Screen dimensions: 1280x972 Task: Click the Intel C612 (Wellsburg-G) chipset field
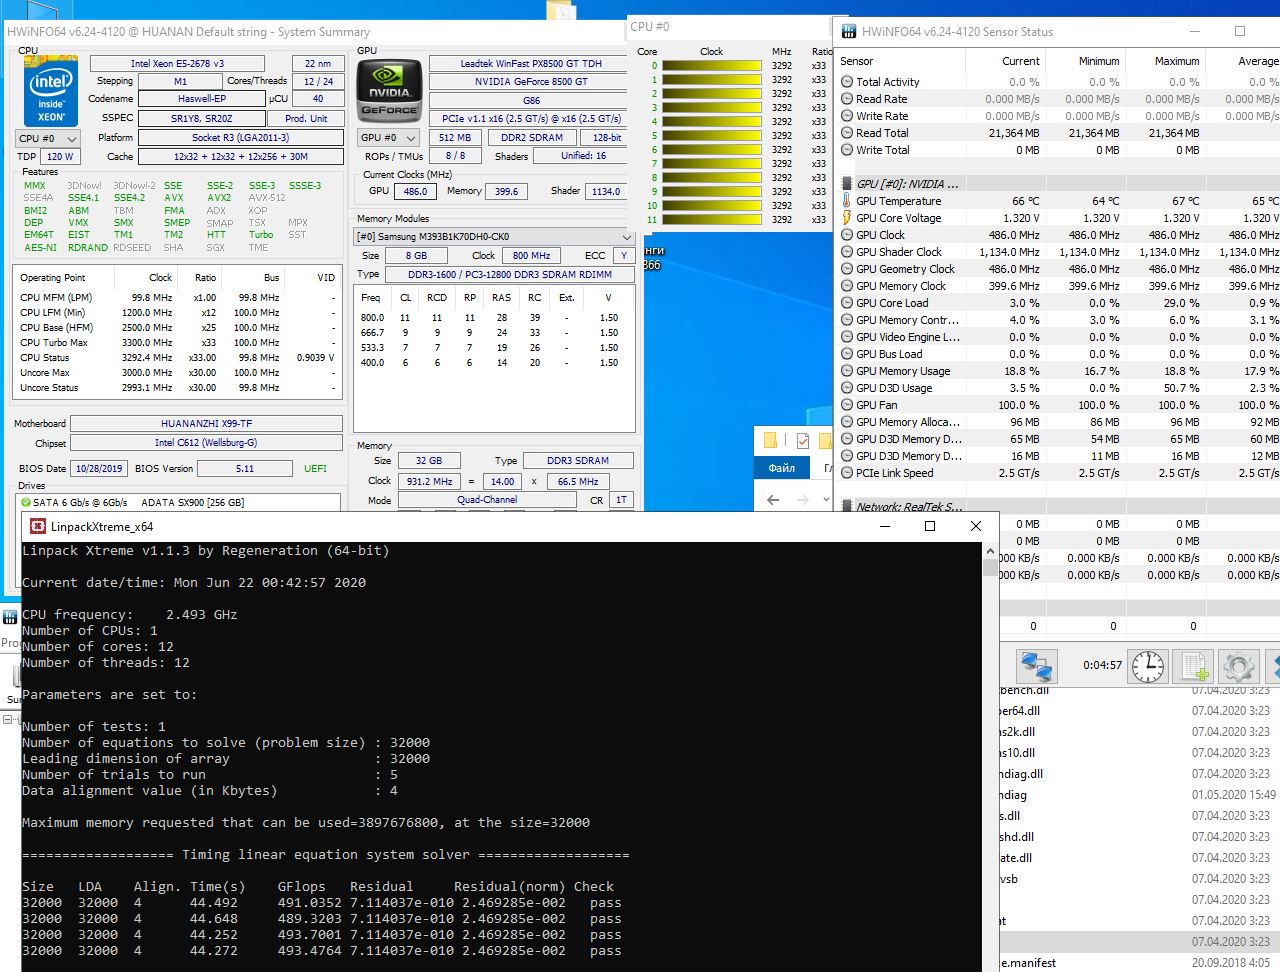coord(206,443)
